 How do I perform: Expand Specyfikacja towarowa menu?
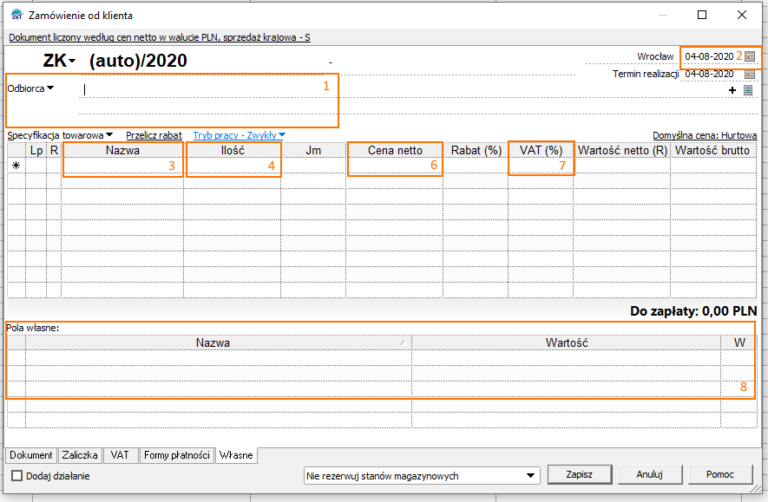[110, 135]
